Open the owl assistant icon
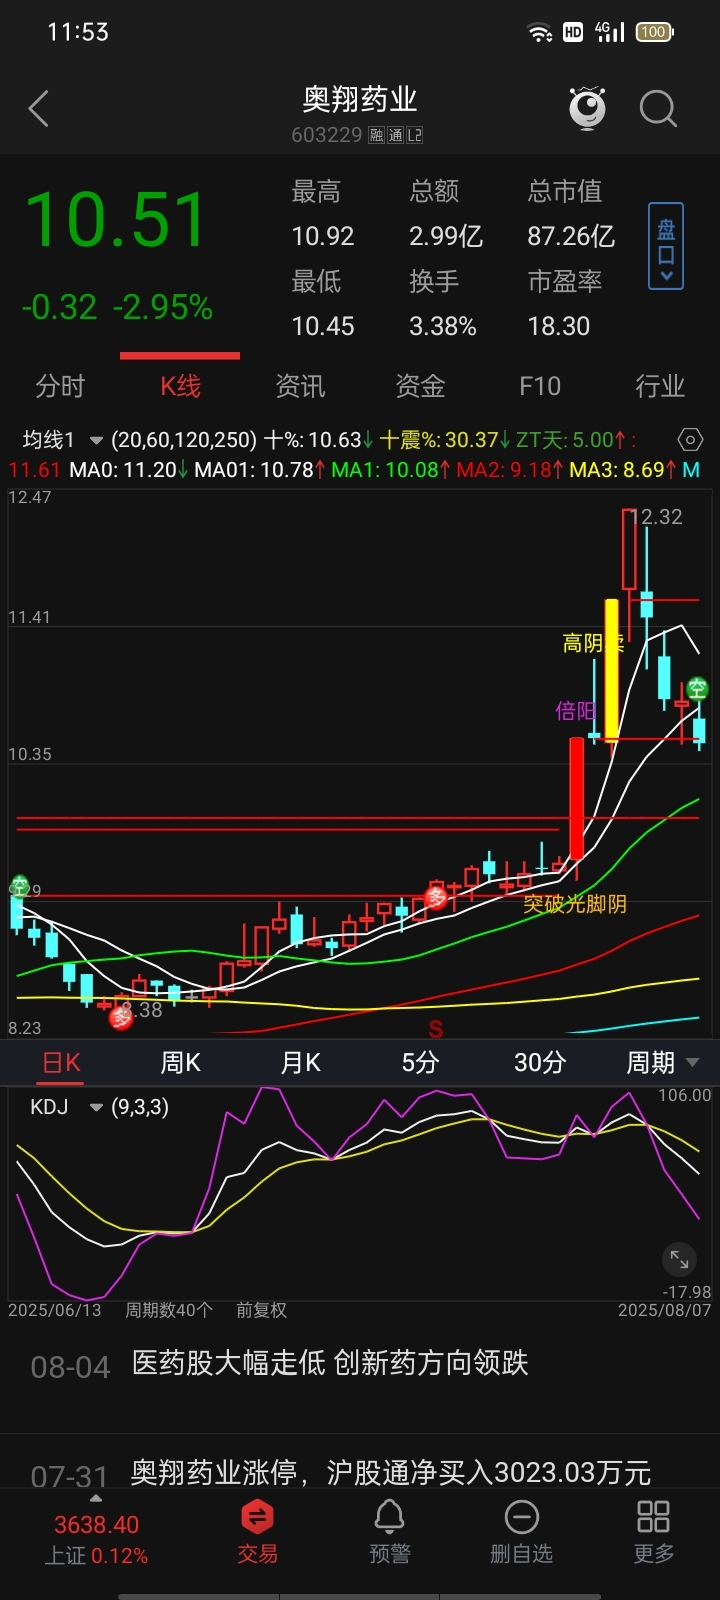 click(x=587, y=108)
